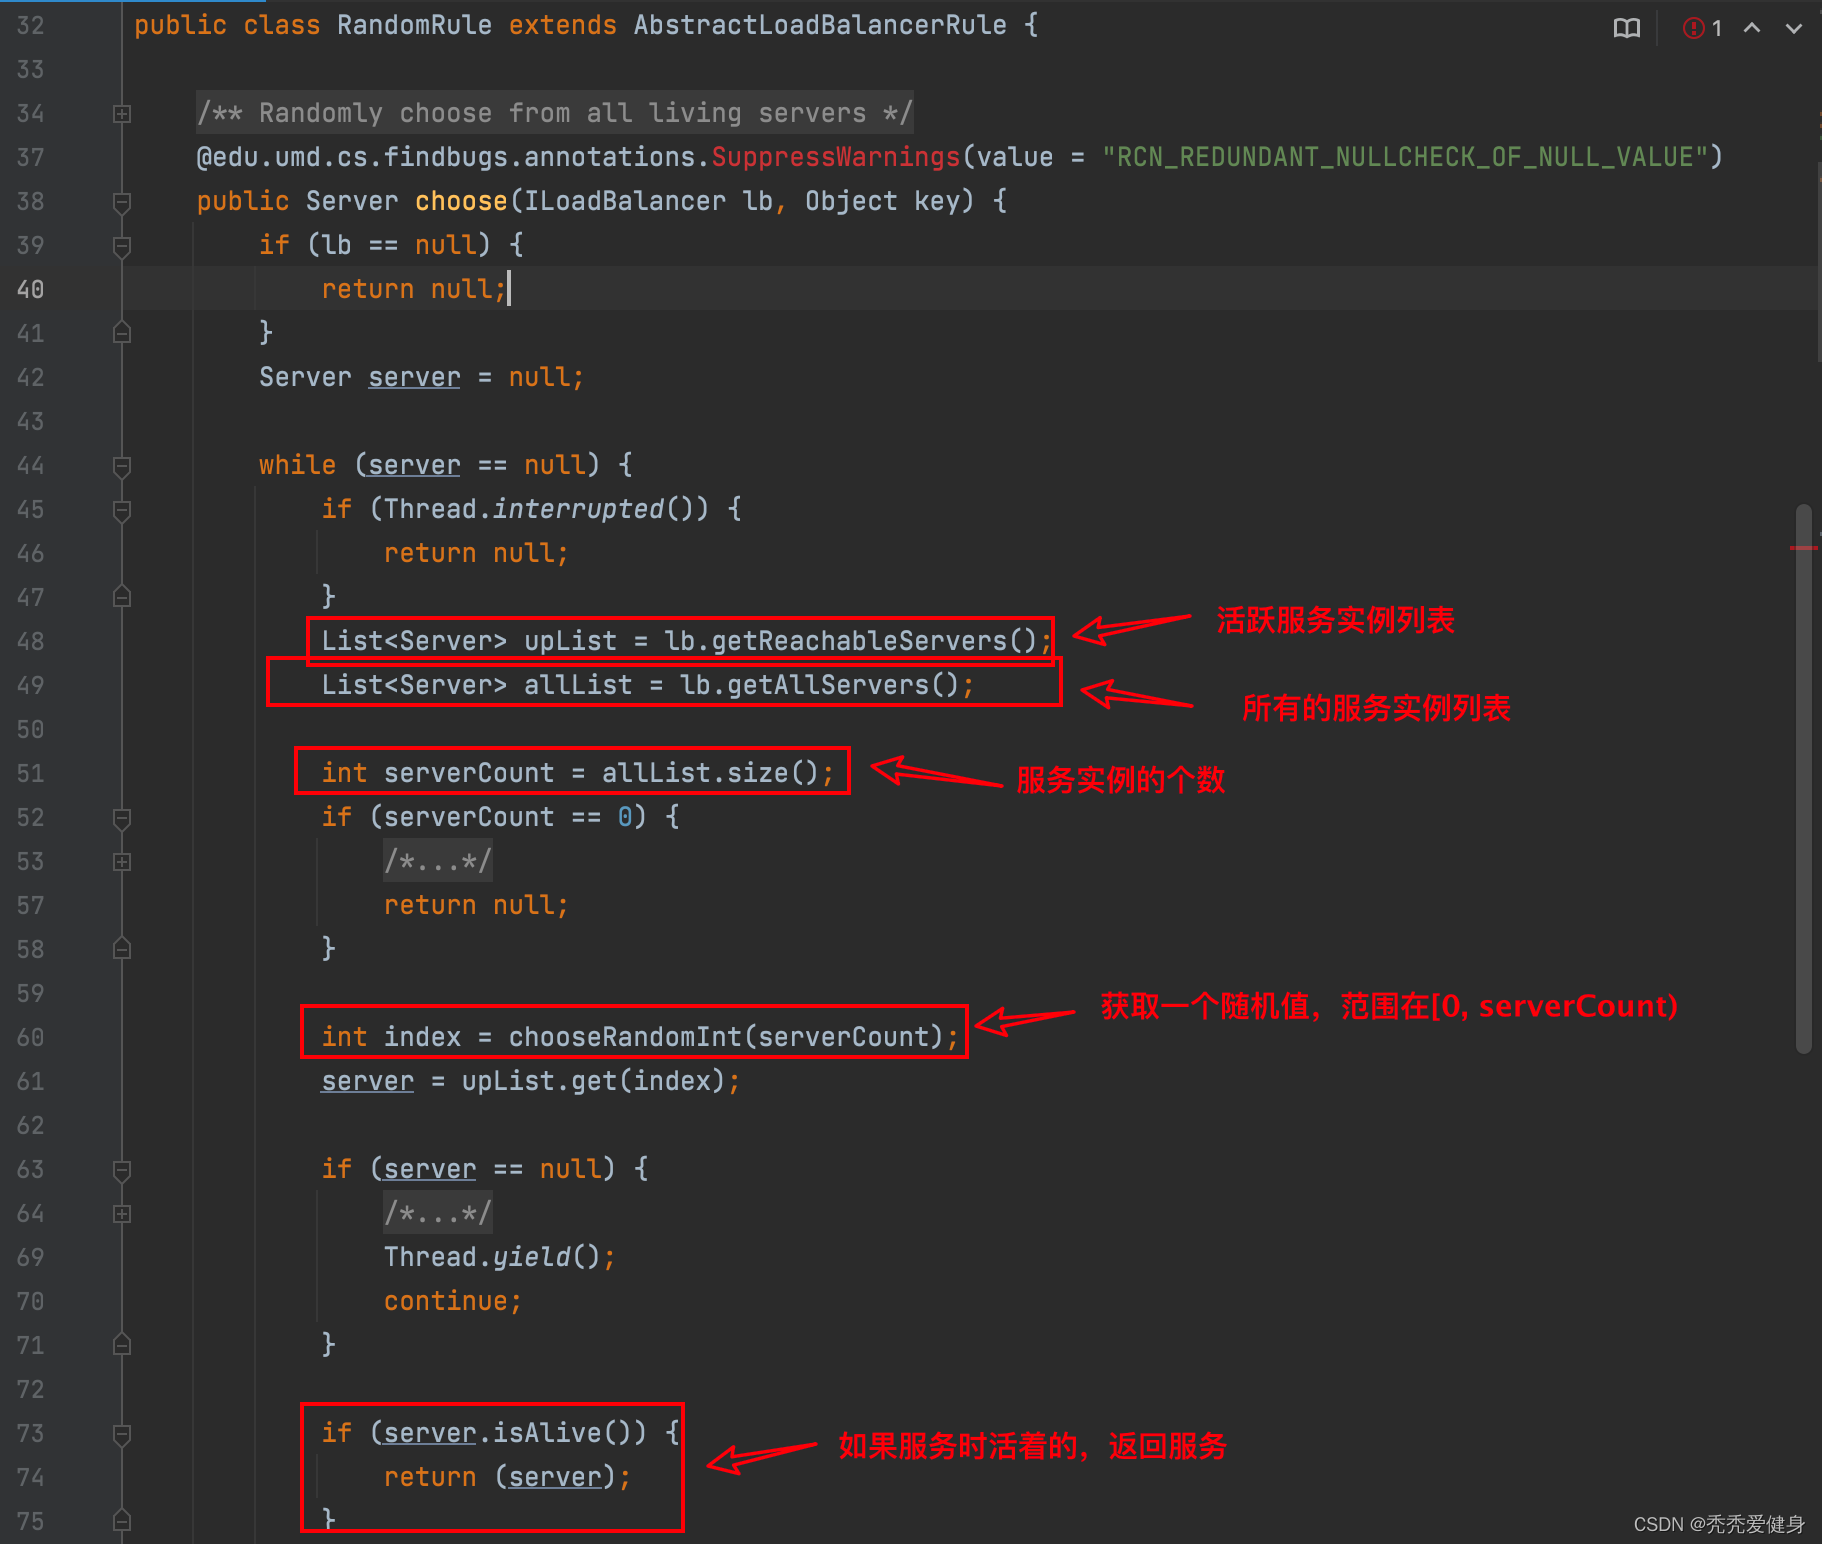Toggle reader mode book icon
This screenshot has width=1822, height=1544.
(x=1627, y=28)
